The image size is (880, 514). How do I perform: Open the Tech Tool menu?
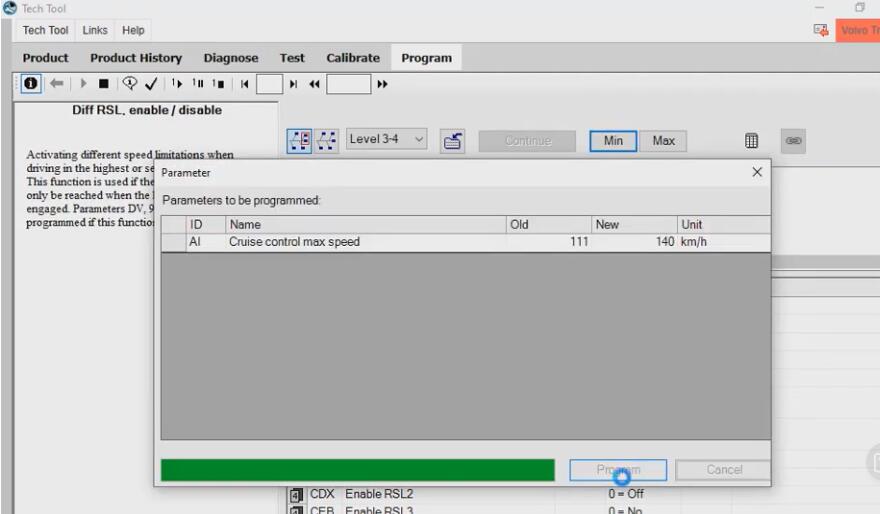pos(45,30)
